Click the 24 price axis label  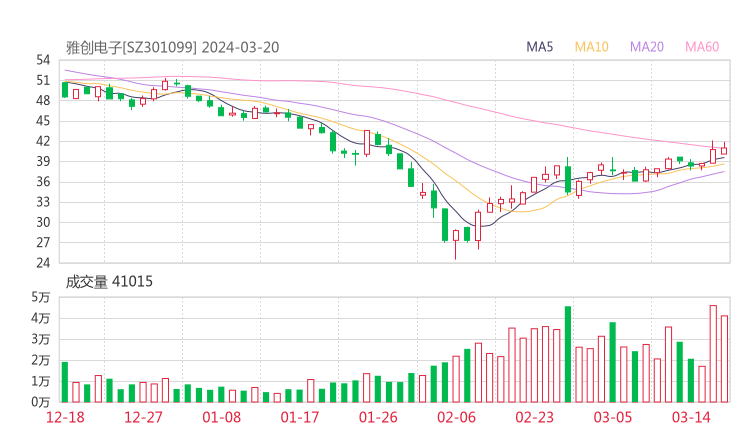[x=43, y=263]
